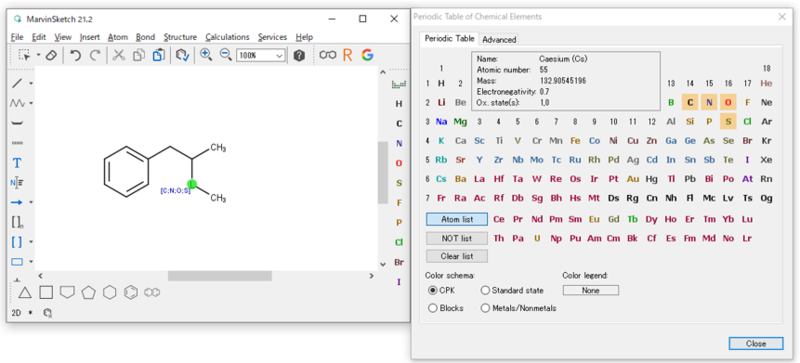Viewport: 800px width, 363px height.
Task: Open the hexagon help icon
Action: pos(299,56)
